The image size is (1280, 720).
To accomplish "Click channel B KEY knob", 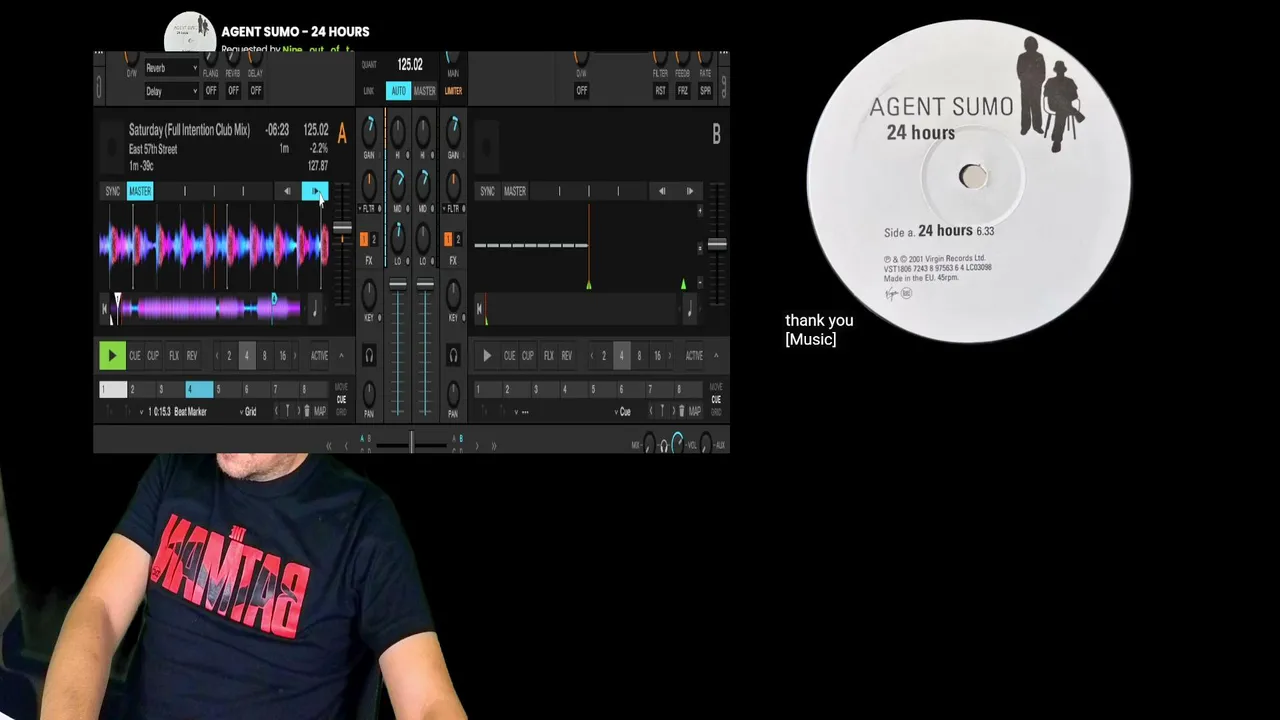I will [453, 293].
